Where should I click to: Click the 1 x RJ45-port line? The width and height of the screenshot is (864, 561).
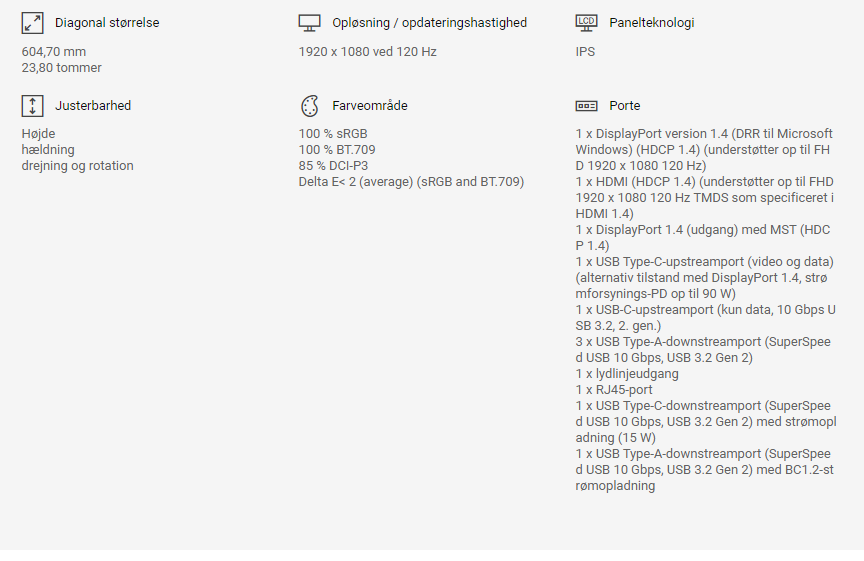coord(614,390)
